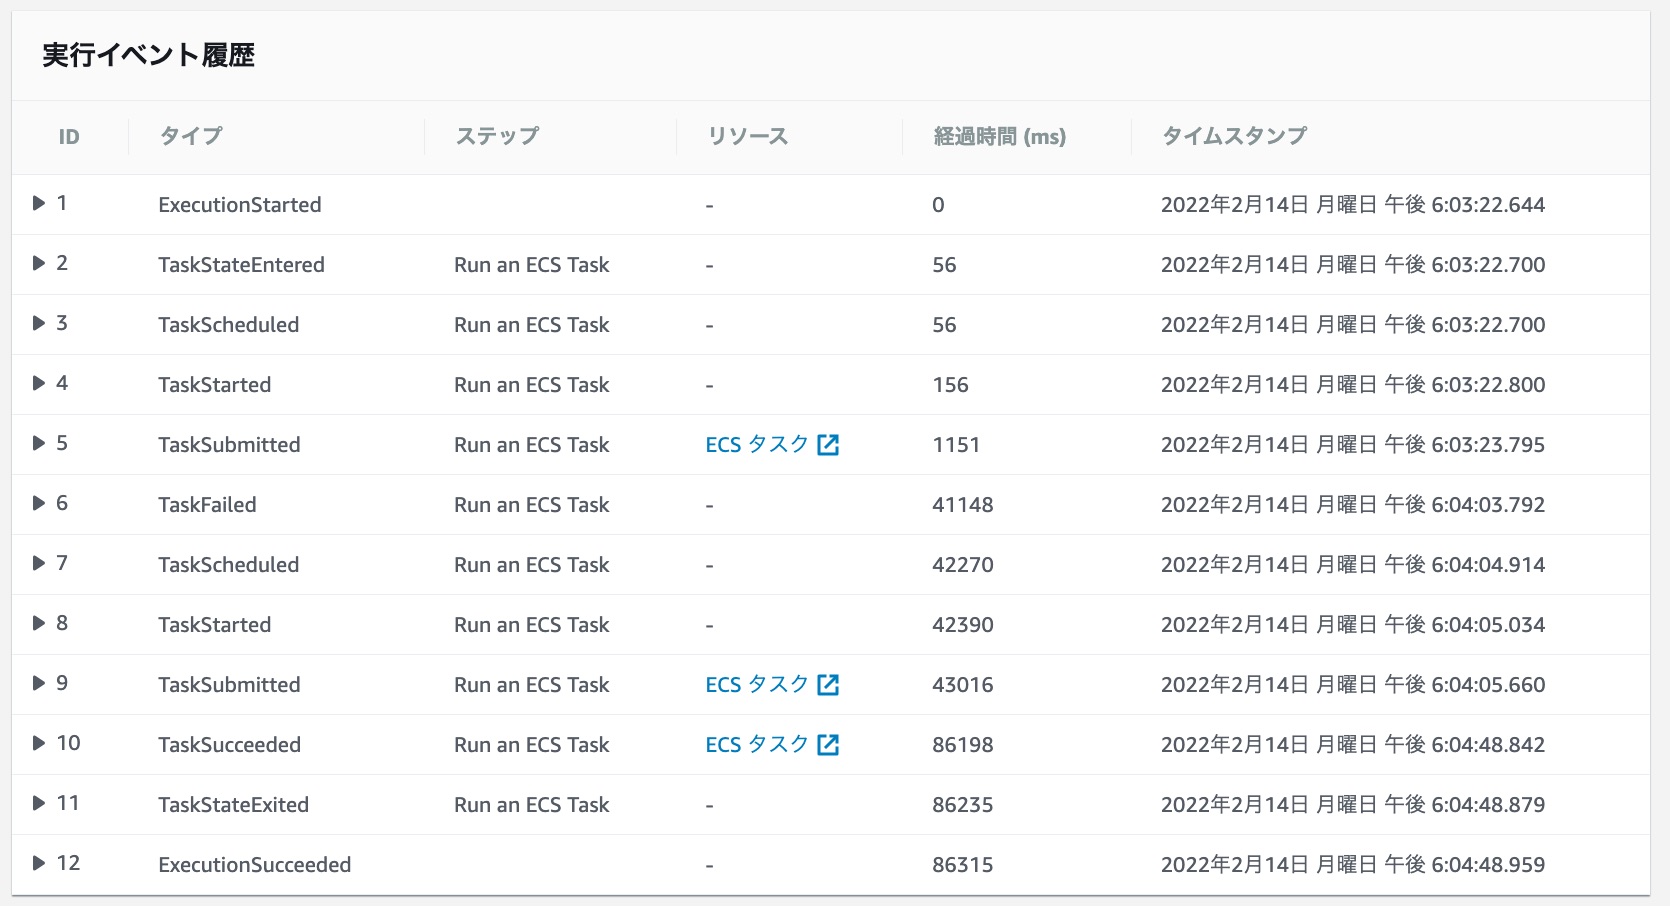Expand details of row 4 TaskStarted

click(39, 384)
